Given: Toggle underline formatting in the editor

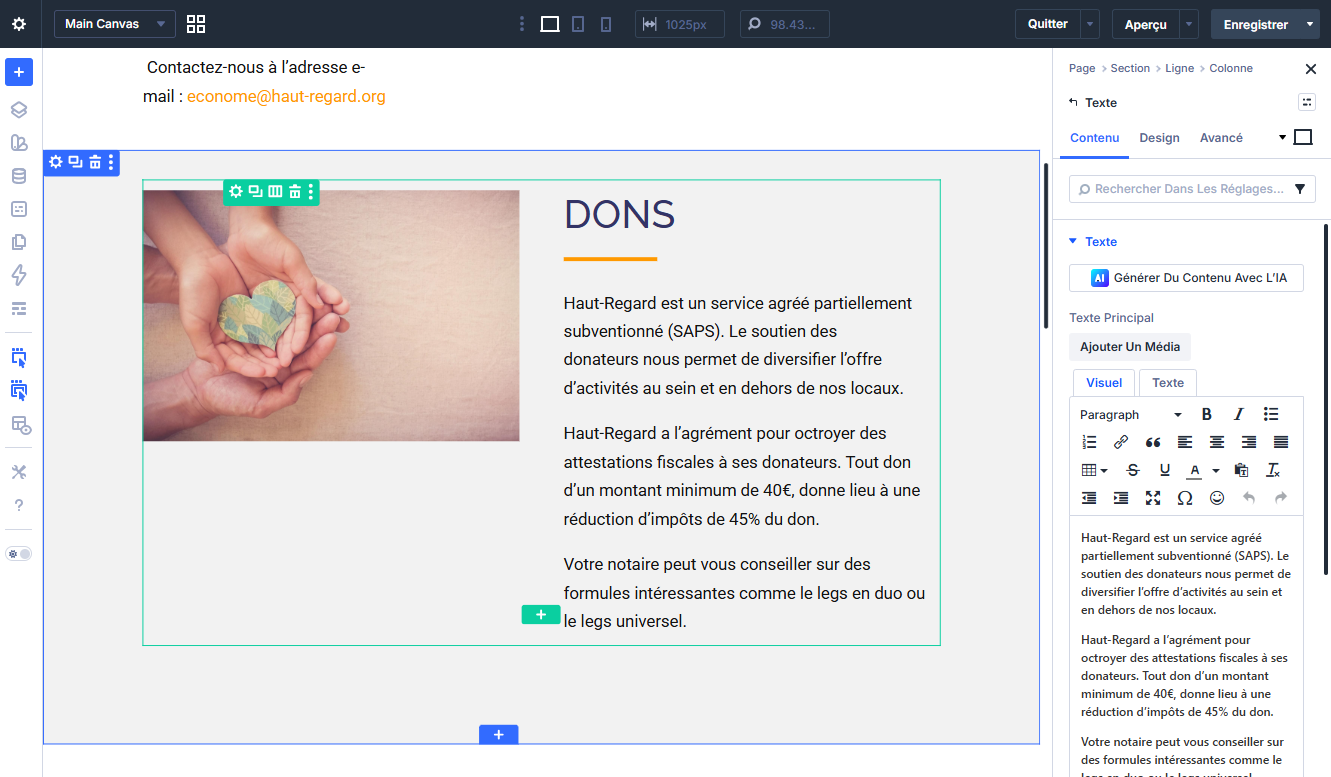Looking at the screenshot, I should click(1164, 469).
